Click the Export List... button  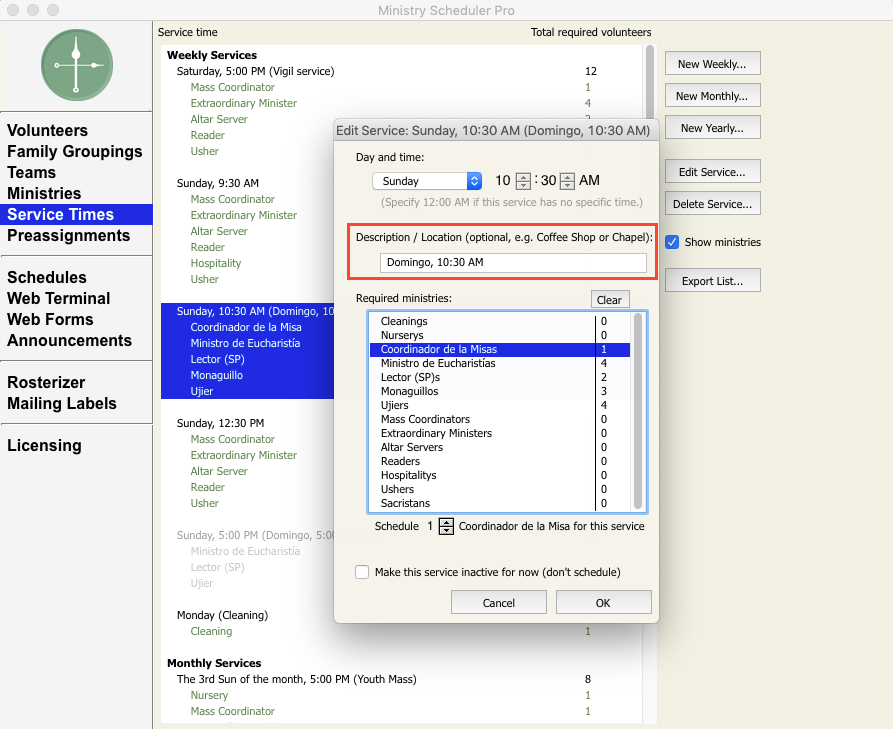[x=712, y=281]
